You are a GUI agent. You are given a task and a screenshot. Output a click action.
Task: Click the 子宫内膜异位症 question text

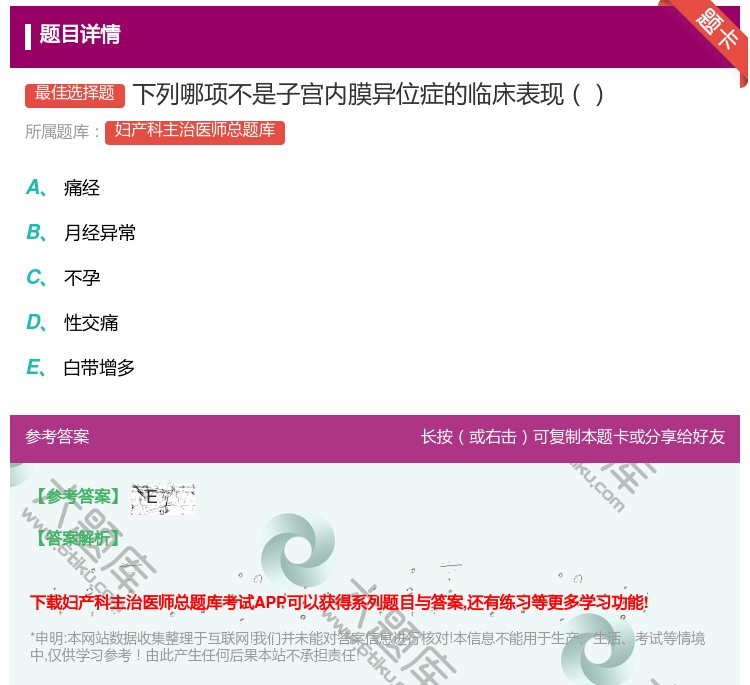point(368,95)
